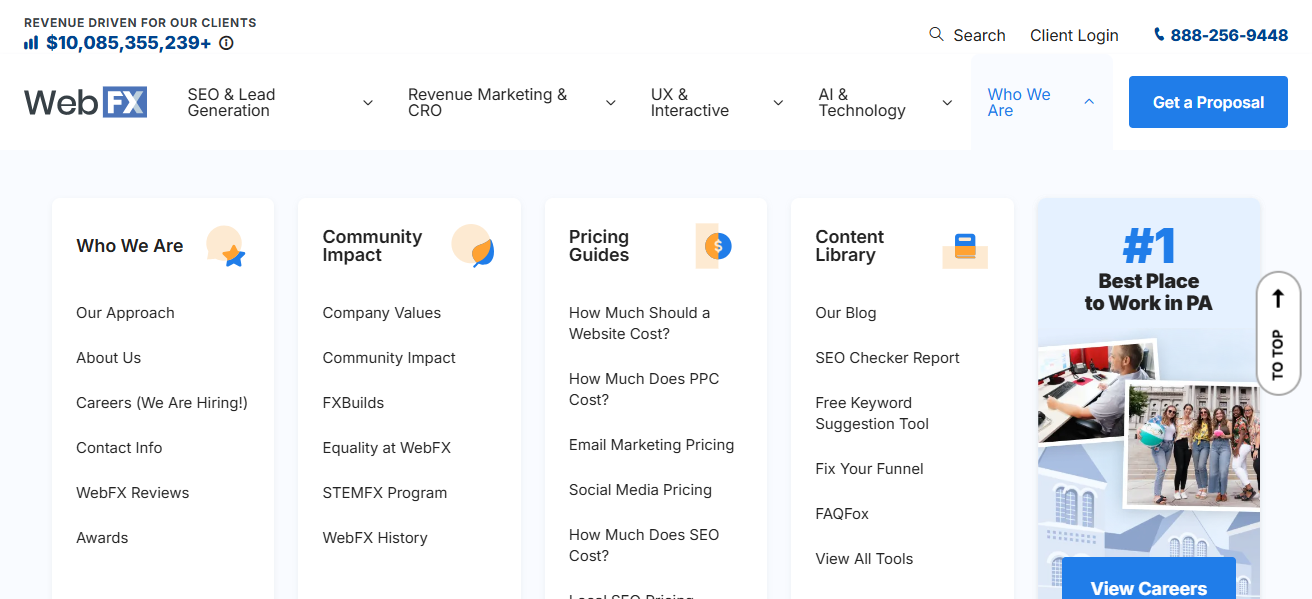This screenshot has width=1312, height=599.
Task: Click the $10,085,355,239+ revenue figure
Action: click(x=129, y=43)
